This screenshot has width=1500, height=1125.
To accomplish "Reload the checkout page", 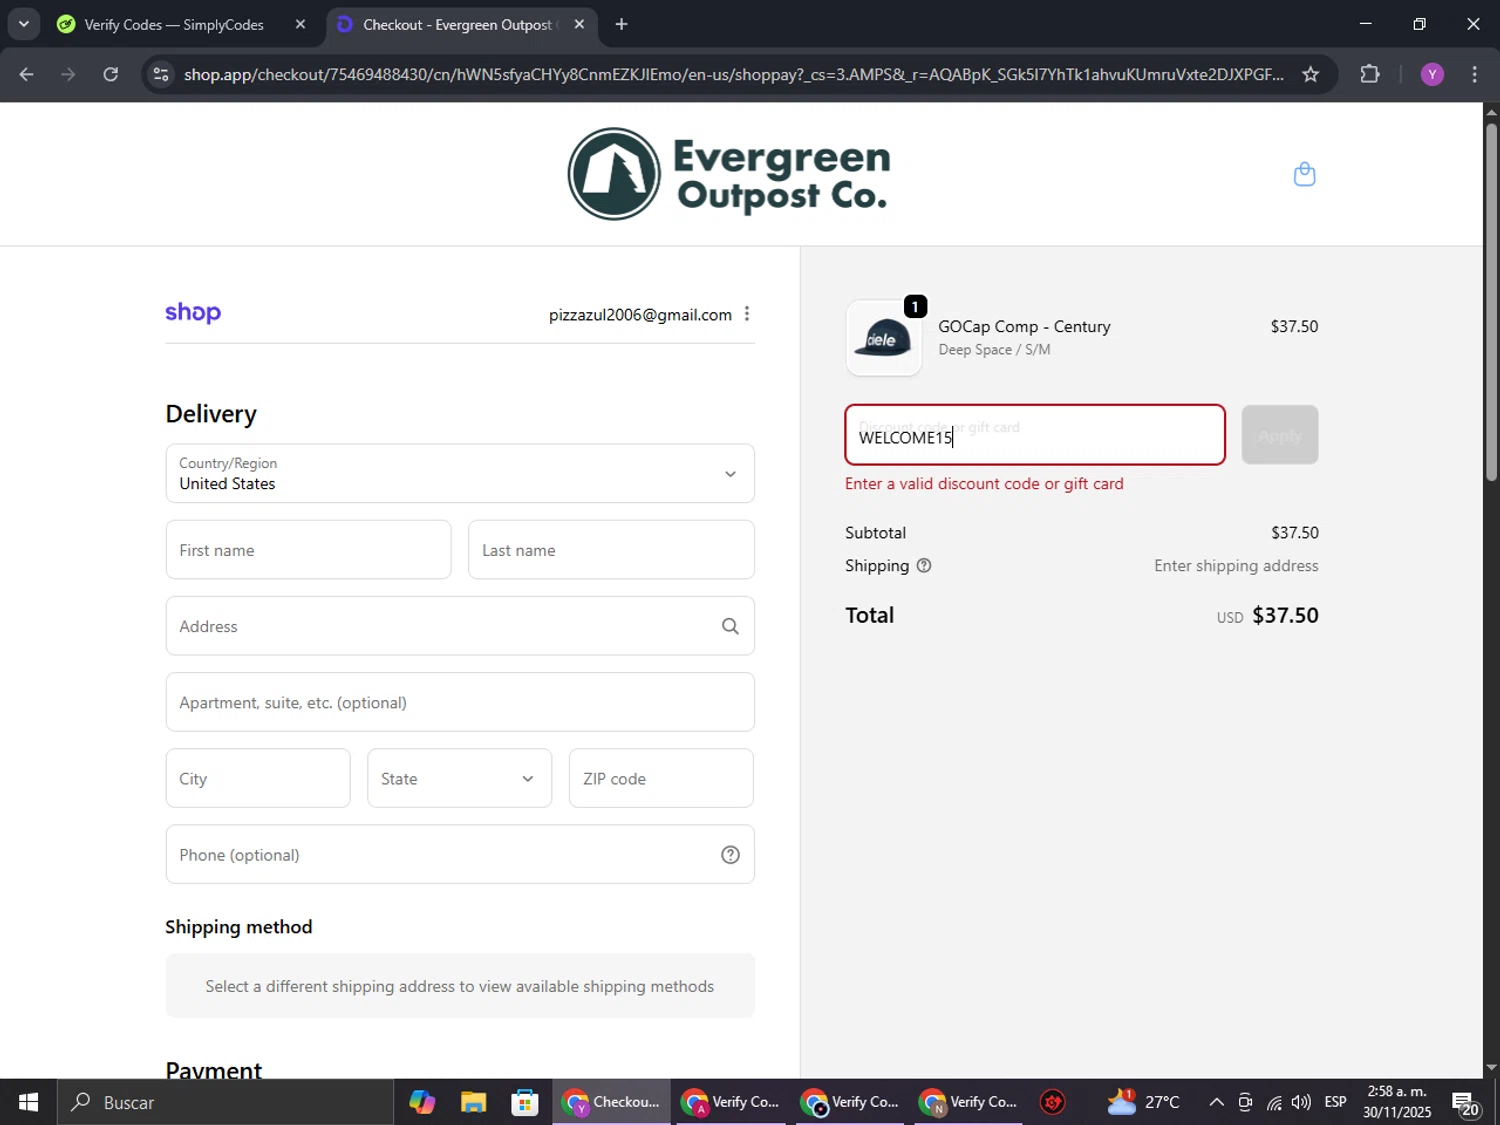I will pos(111,74).
